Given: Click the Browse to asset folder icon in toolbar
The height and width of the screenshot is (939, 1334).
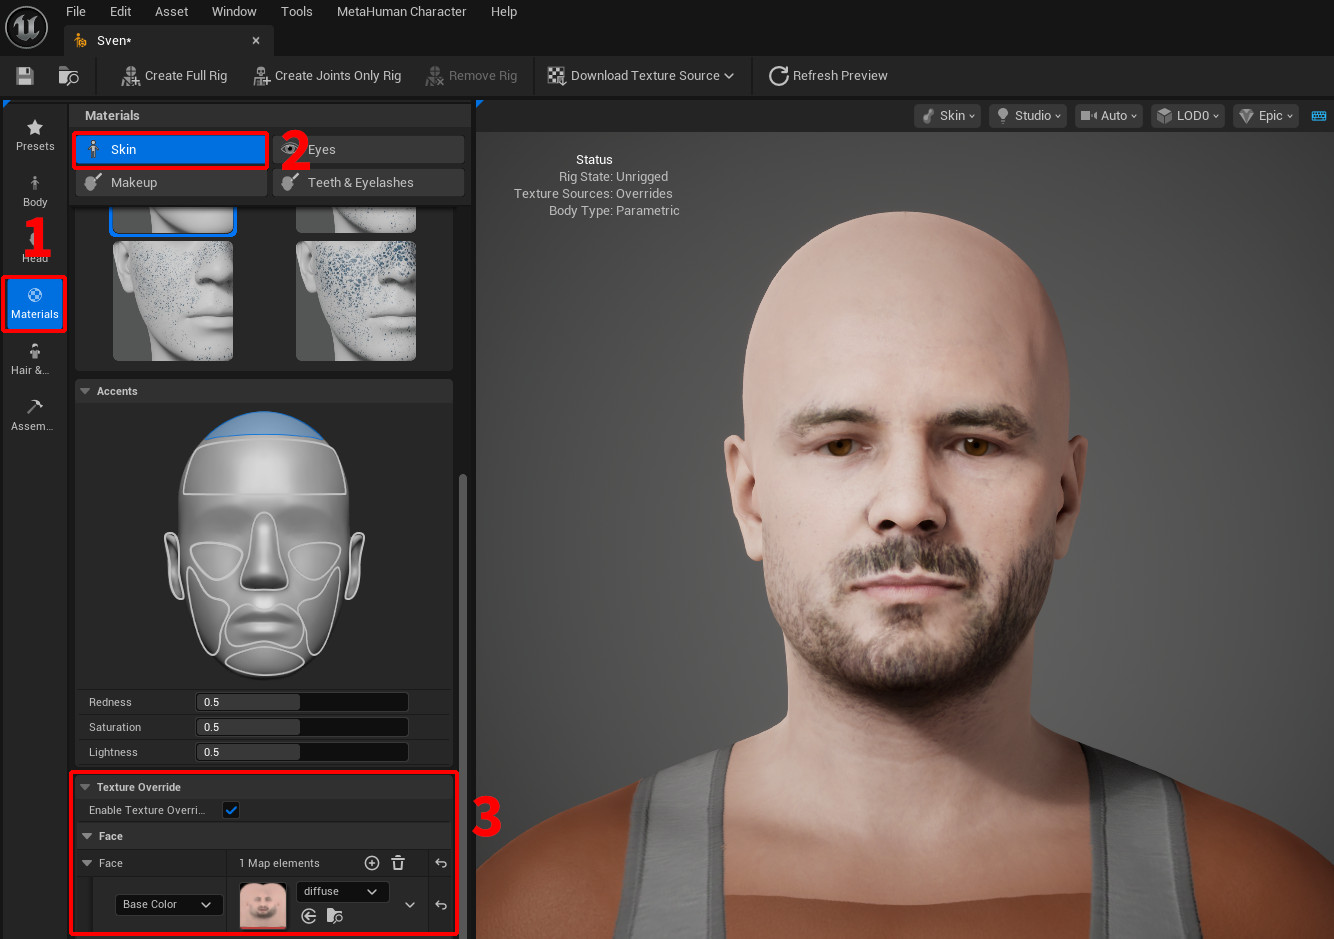Looking at the screenshot, I should pos(68,76).
